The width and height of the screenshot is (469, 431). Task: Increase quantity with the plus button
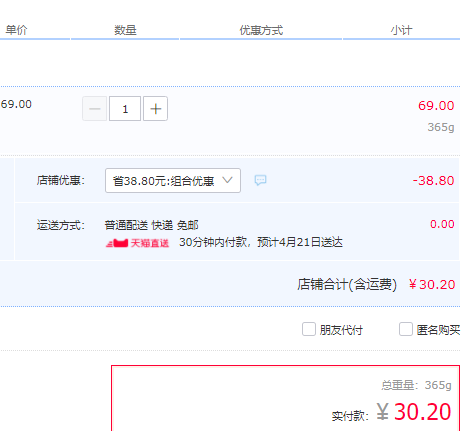(155, 109)
